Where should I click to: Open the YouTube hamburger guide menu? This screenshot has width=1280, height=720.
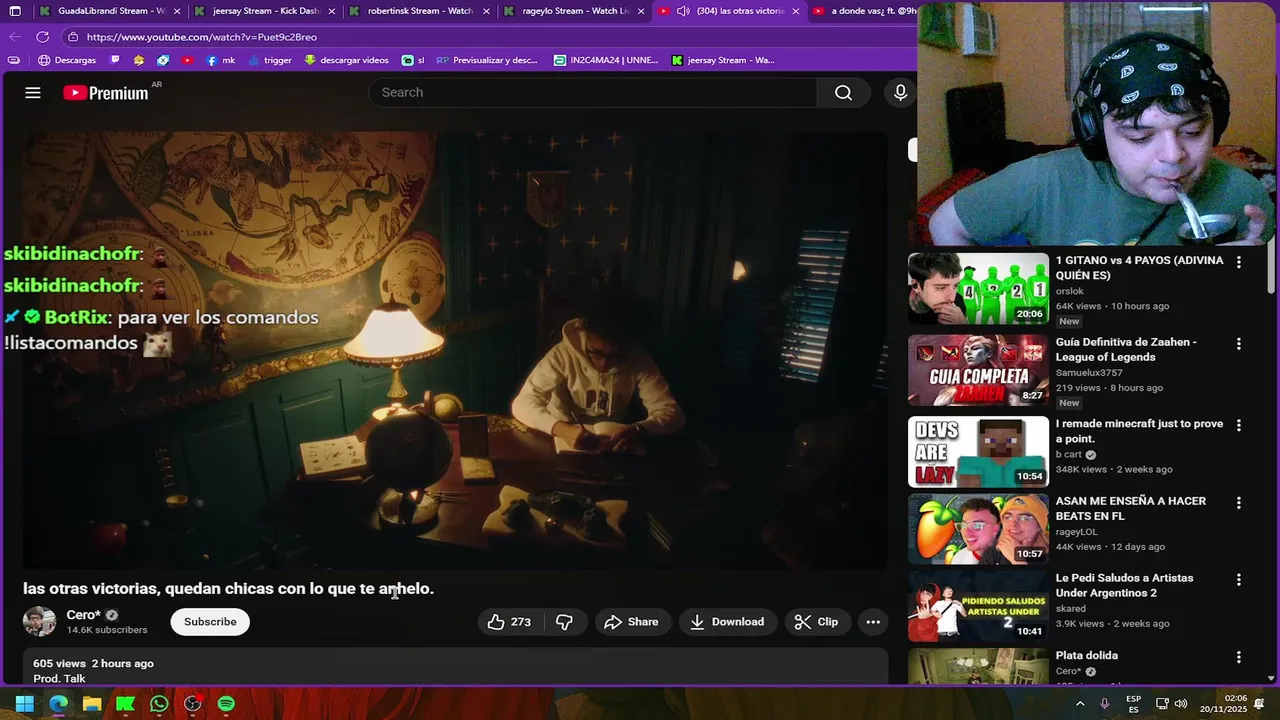(33, 92)
